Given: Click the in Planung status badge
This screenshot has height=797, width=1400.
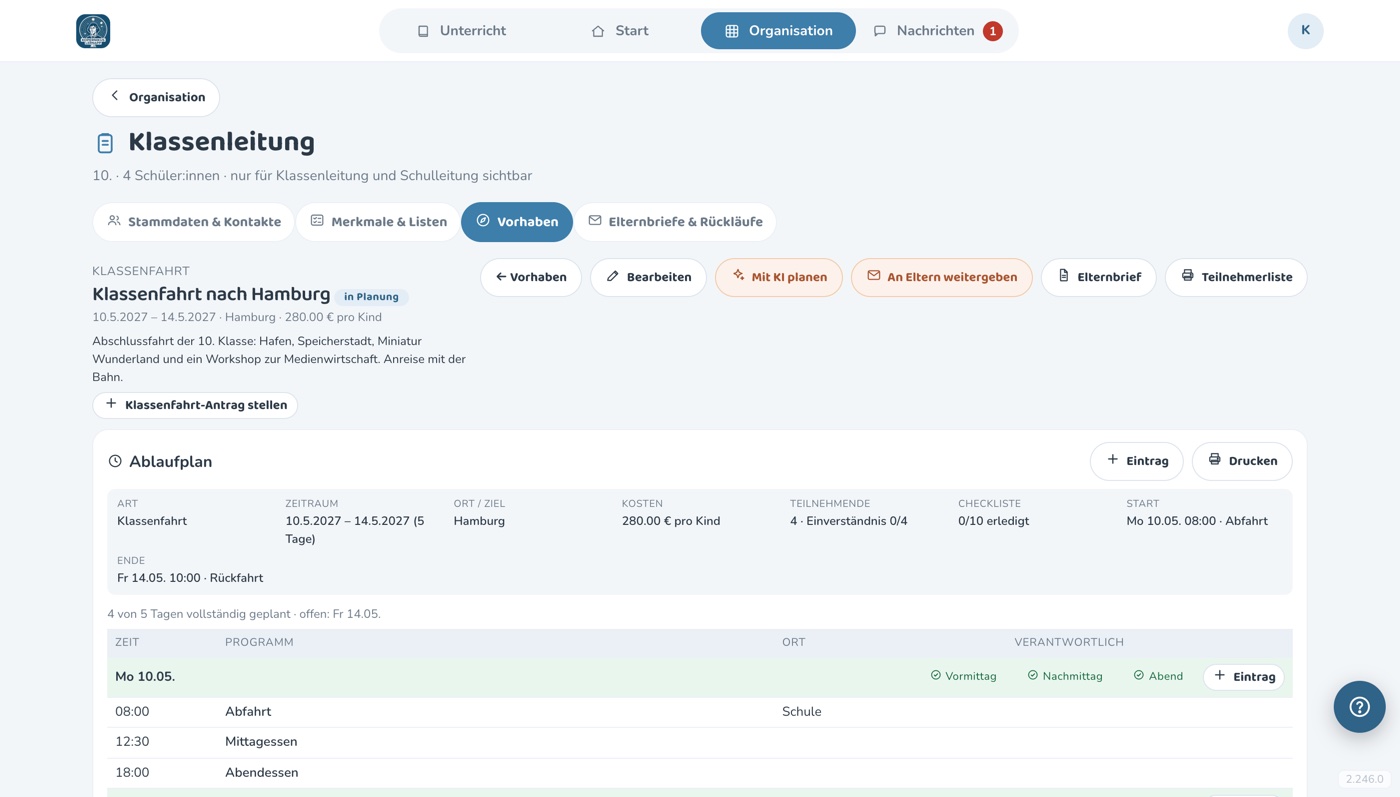Looking at the screenshot, I should 371,297.
